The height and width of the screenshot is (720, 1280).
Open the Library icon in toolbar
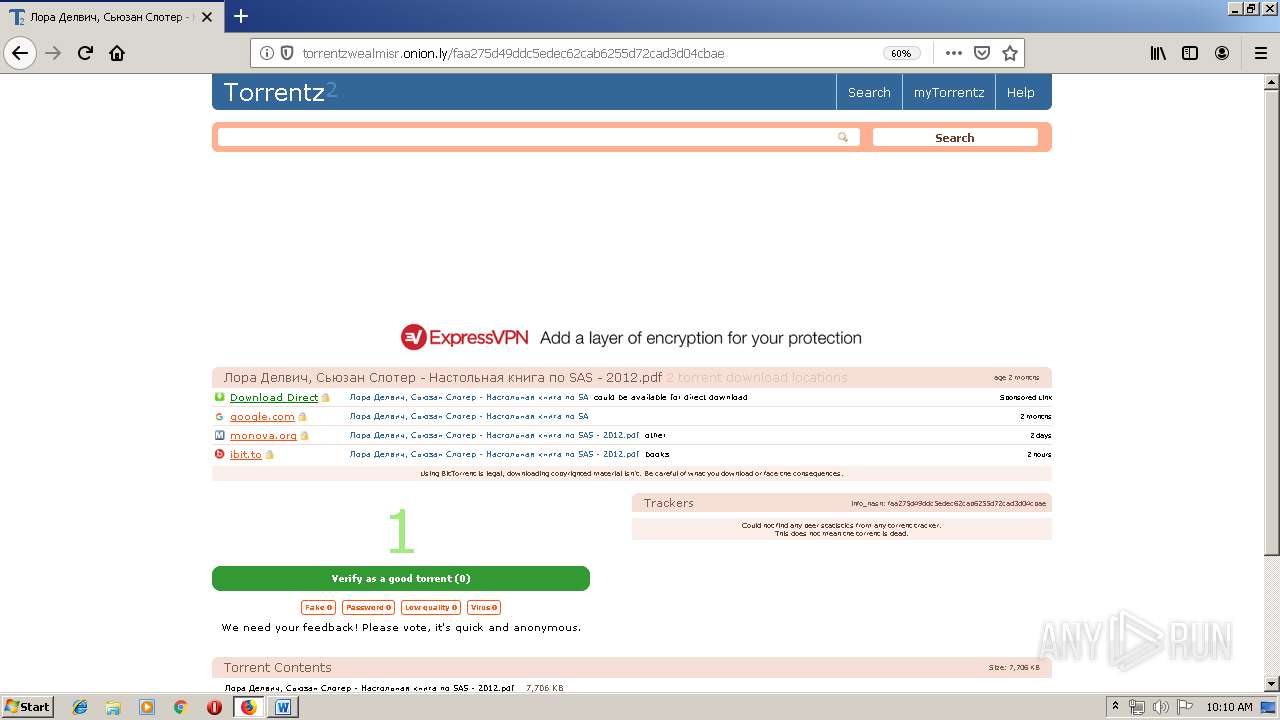click(x=1158, y=53)
